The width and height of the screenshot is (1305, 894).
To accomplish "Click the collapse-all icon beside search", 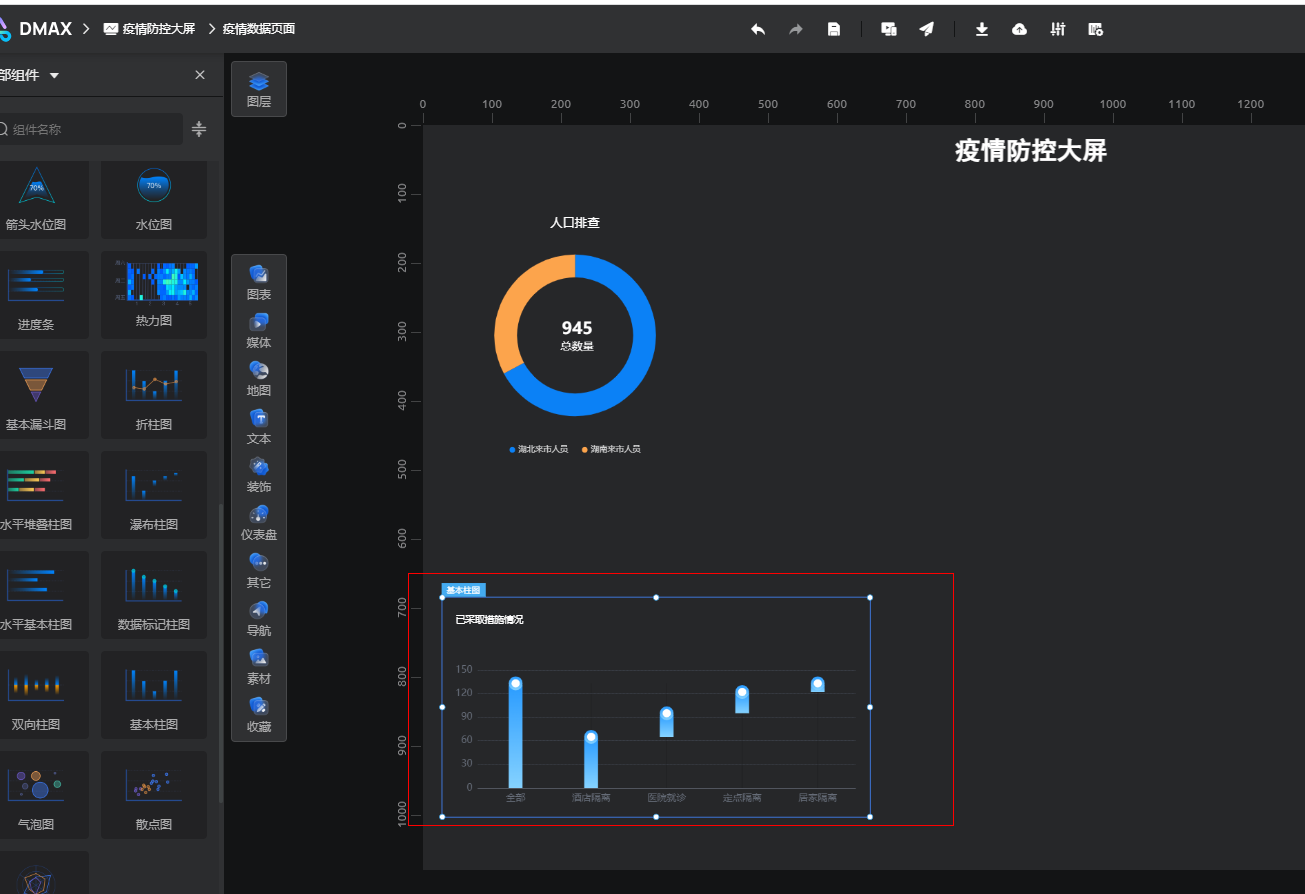I will click(199, 129).
